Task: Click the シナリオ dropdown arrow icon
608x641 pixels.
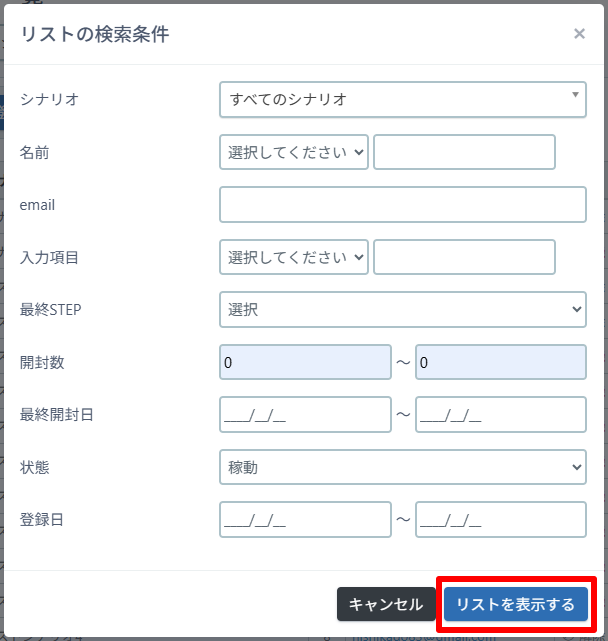Action: click(575, 95)
